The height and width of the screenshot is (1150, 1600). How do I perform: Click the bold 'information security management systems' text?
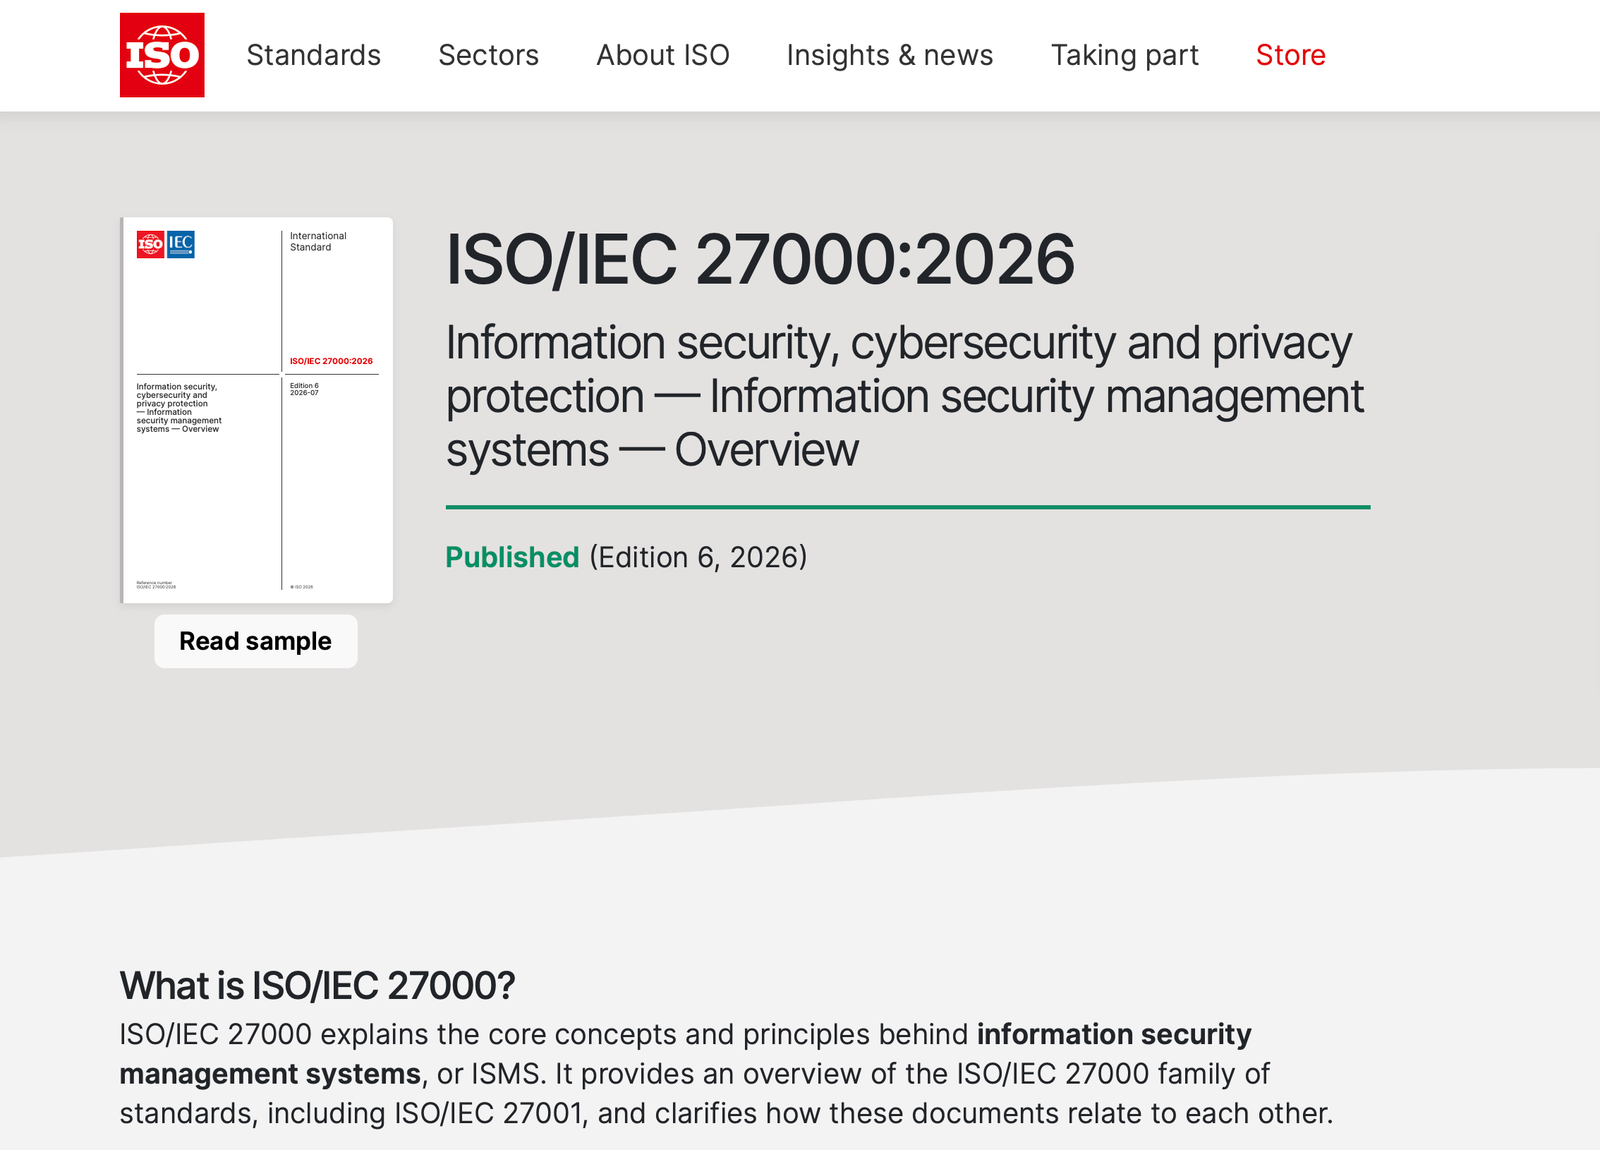(686, 1054)
